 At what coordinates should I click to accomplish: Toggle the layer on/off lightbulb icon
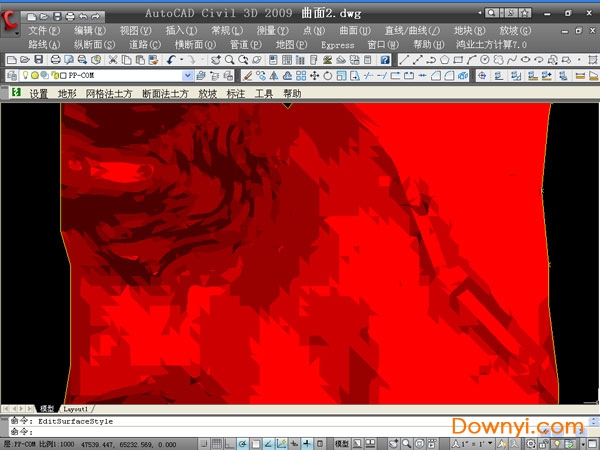pos(24,76)
